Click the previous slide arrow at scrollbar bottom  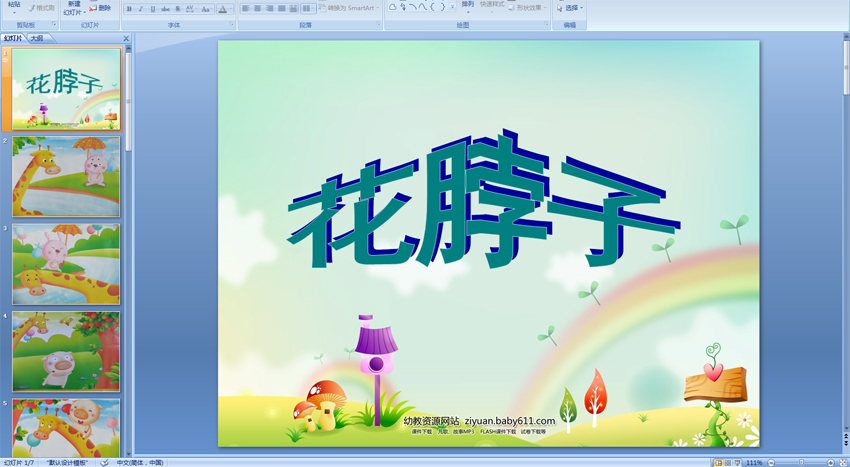[x=846, y=438]
